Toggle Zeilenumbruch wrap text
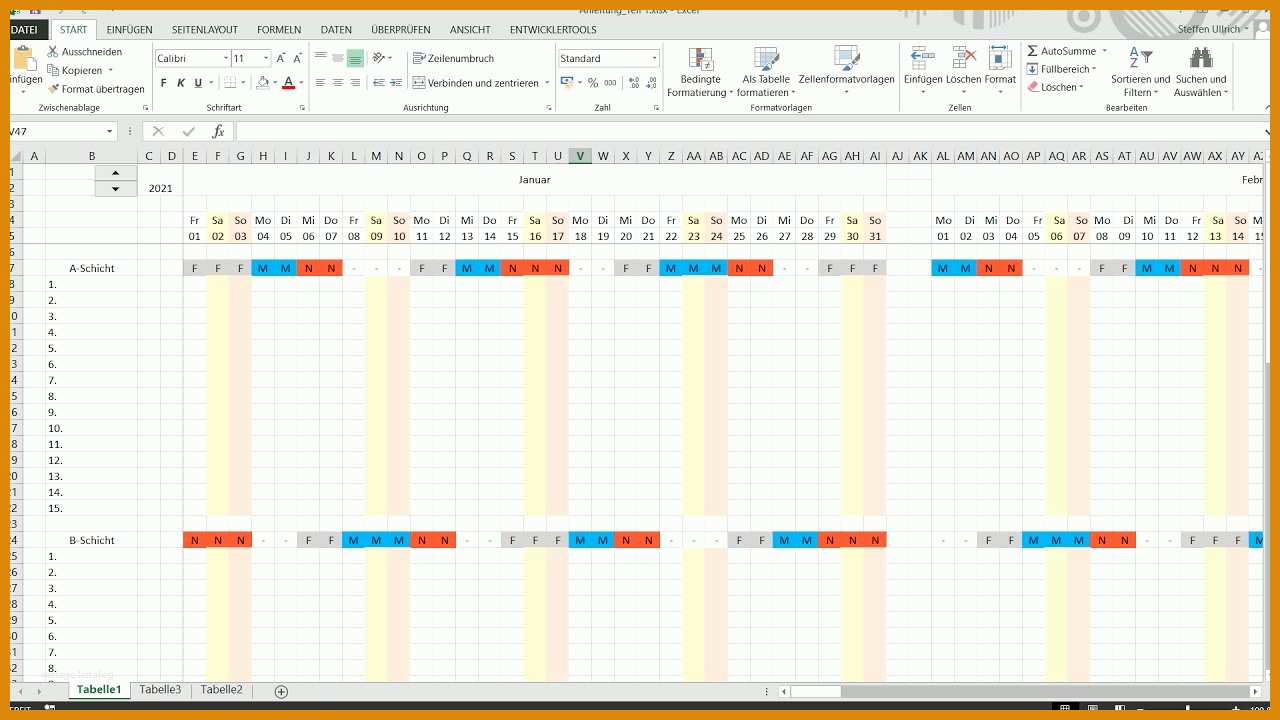 (453, 58)
